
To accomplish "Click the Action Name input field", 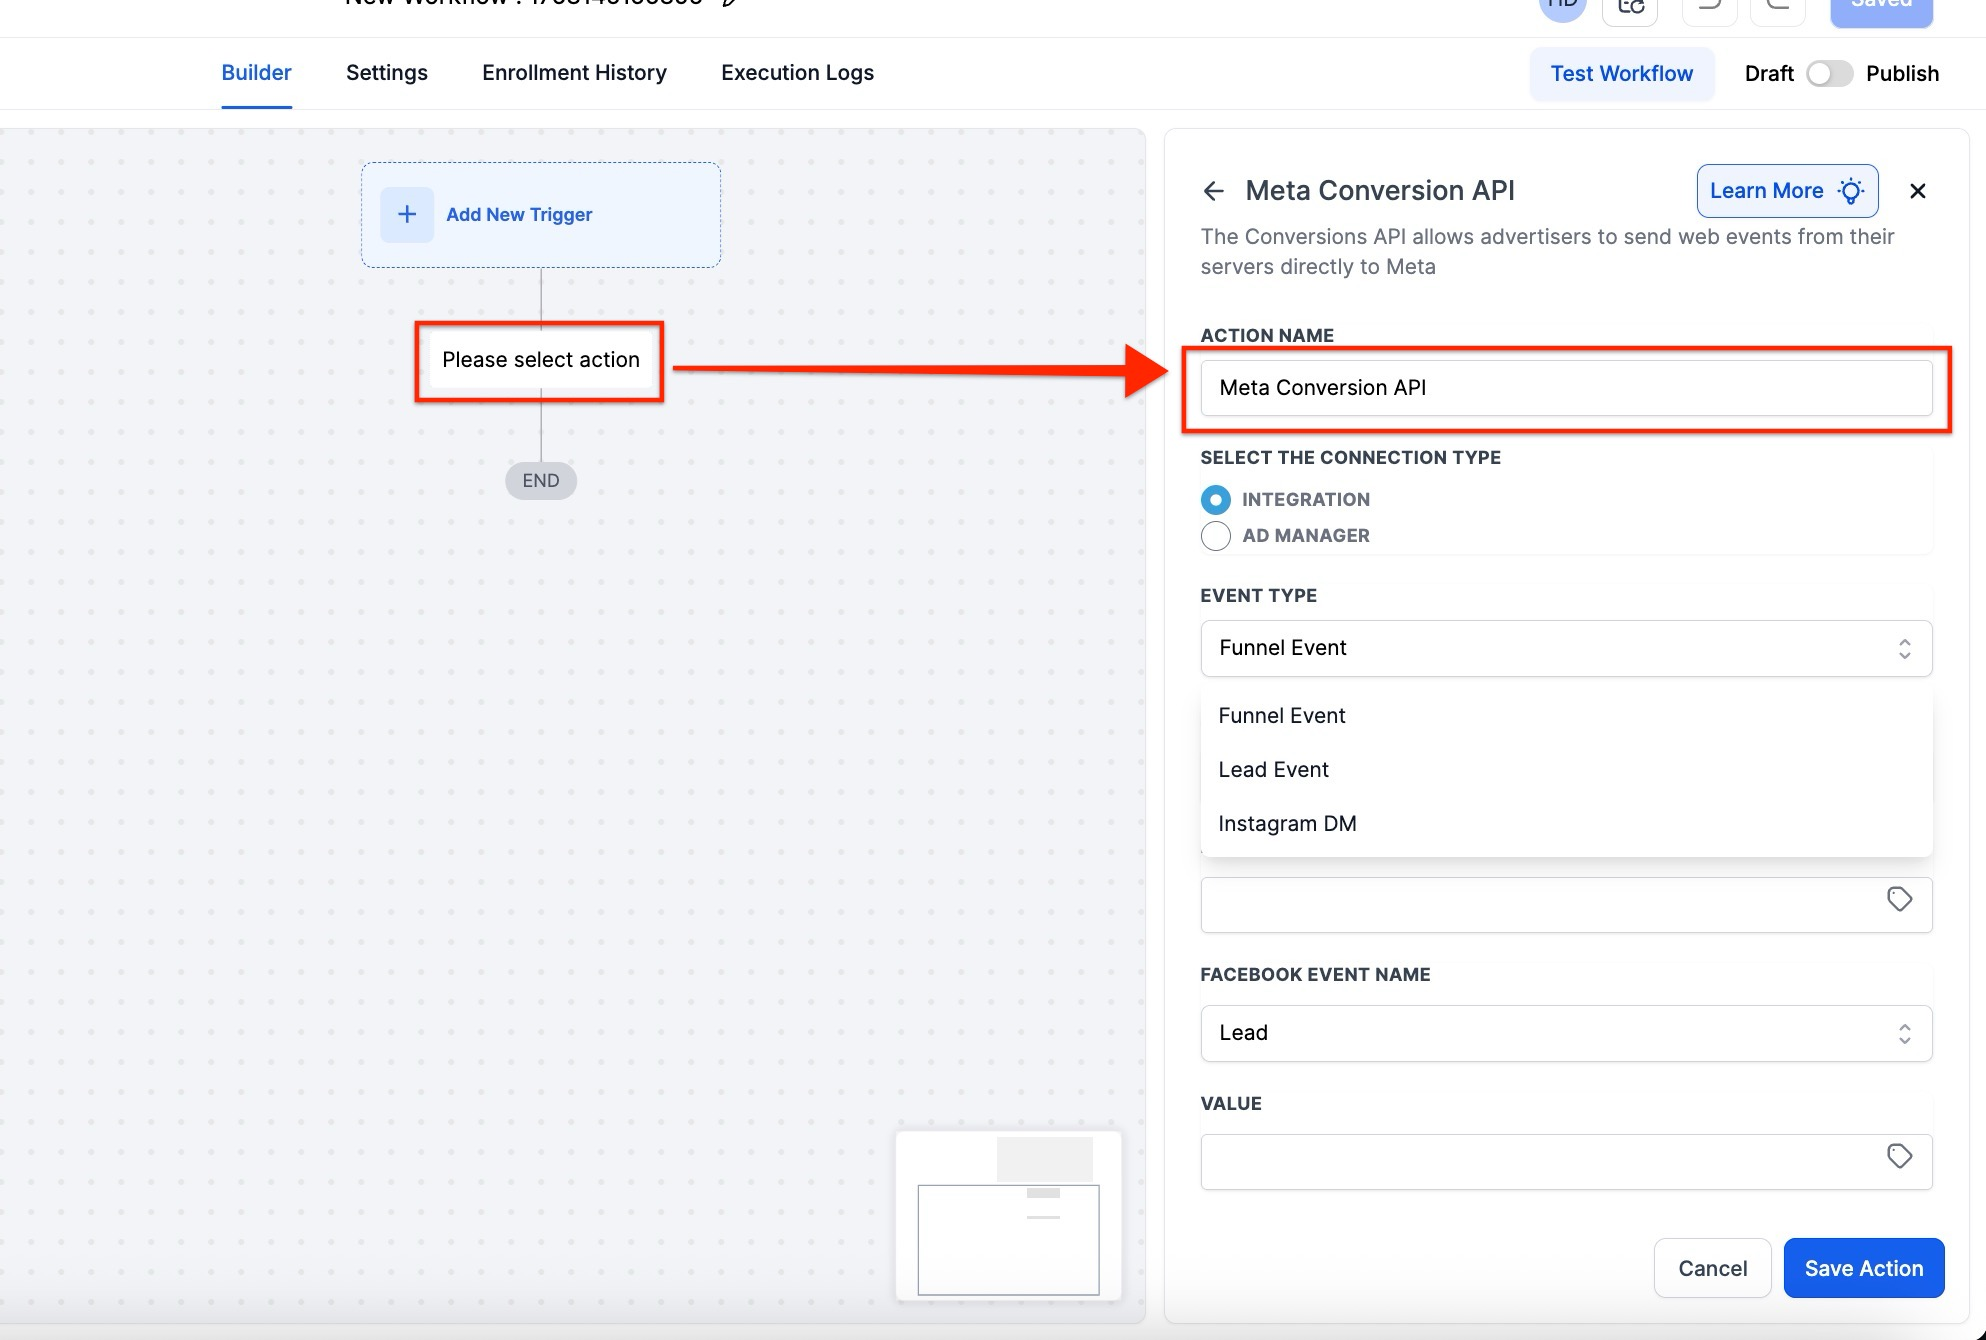I will (x=1565, y=388).
